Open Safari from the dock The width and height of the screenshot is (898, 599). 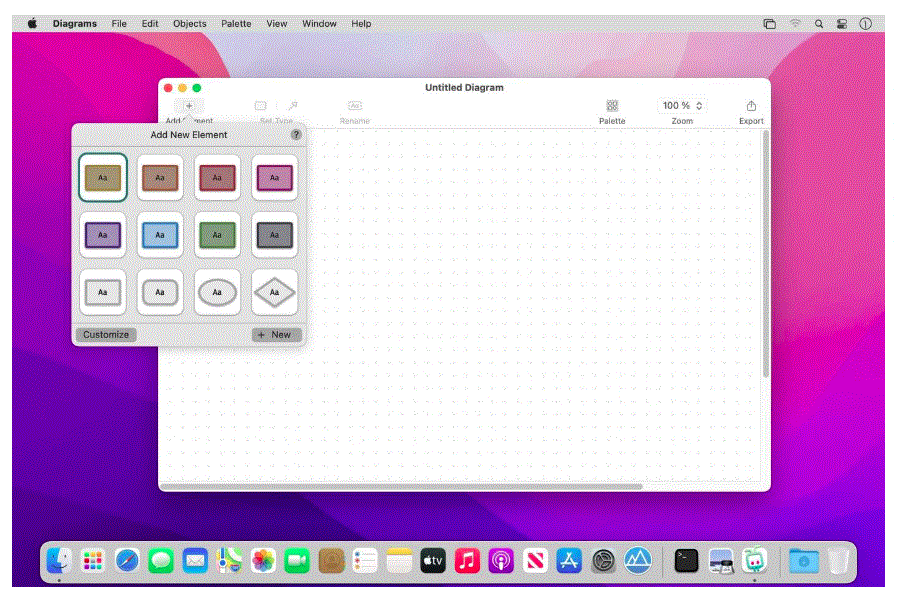pos(127,561)
